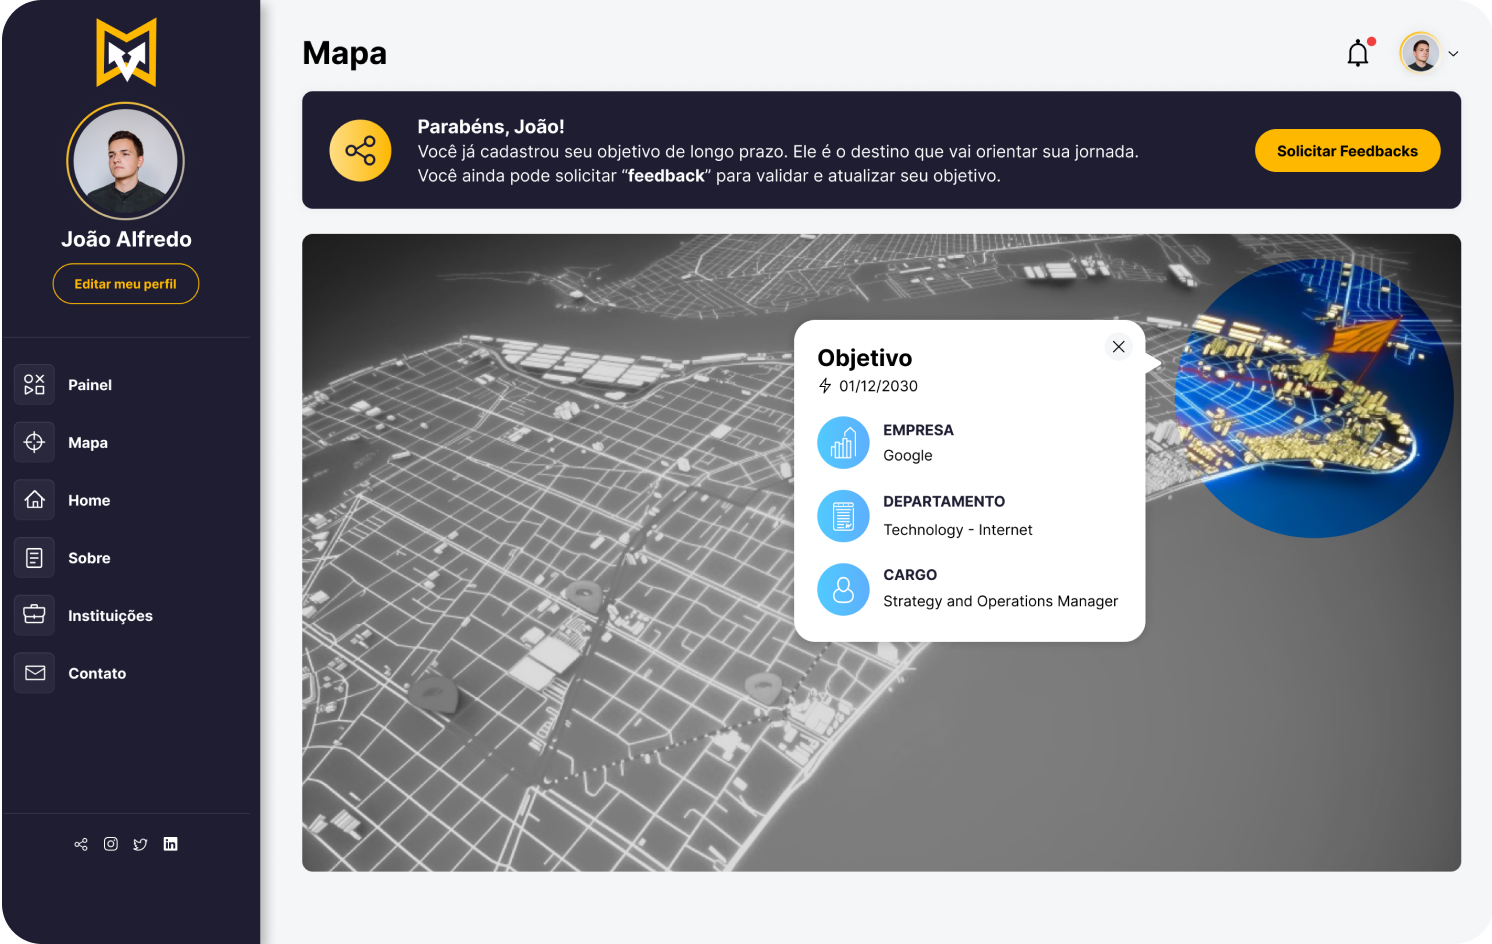Open the user account dropdown chevron
This screenshot has width=1492, height=944.
tap(1453, 54)
